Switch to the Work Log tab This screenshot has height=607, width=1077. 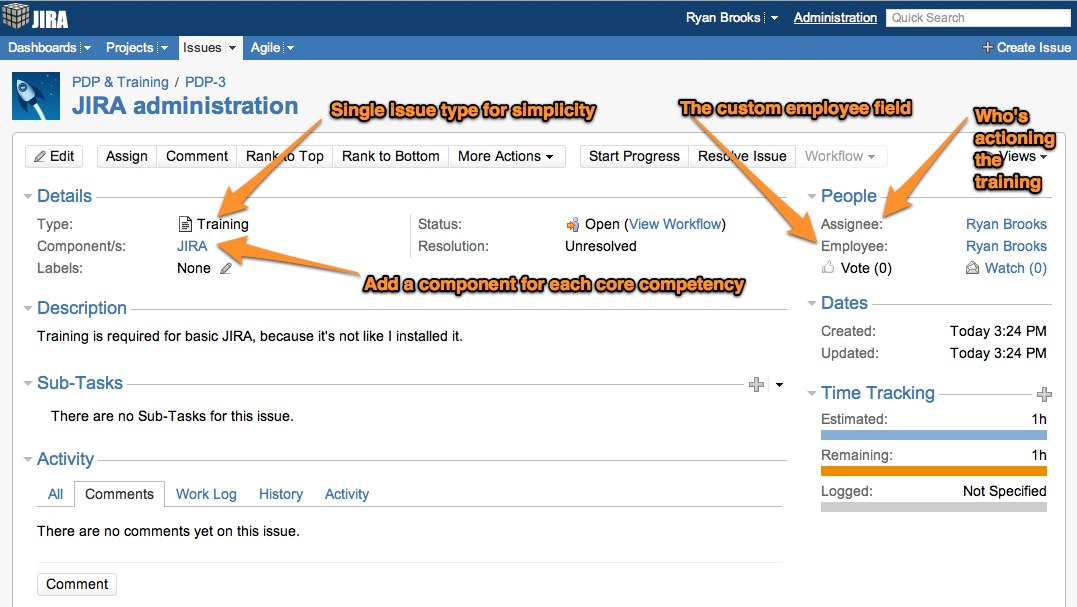click(206, 494)
